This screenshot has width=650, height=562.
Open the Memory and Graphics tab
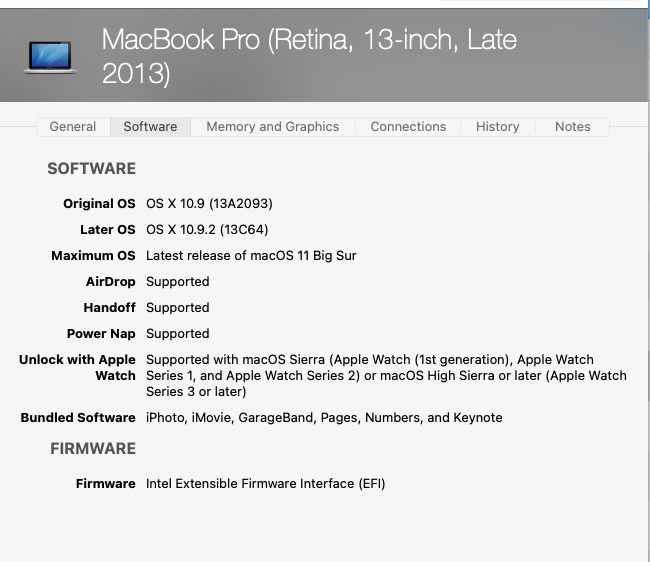click(272, 127)
